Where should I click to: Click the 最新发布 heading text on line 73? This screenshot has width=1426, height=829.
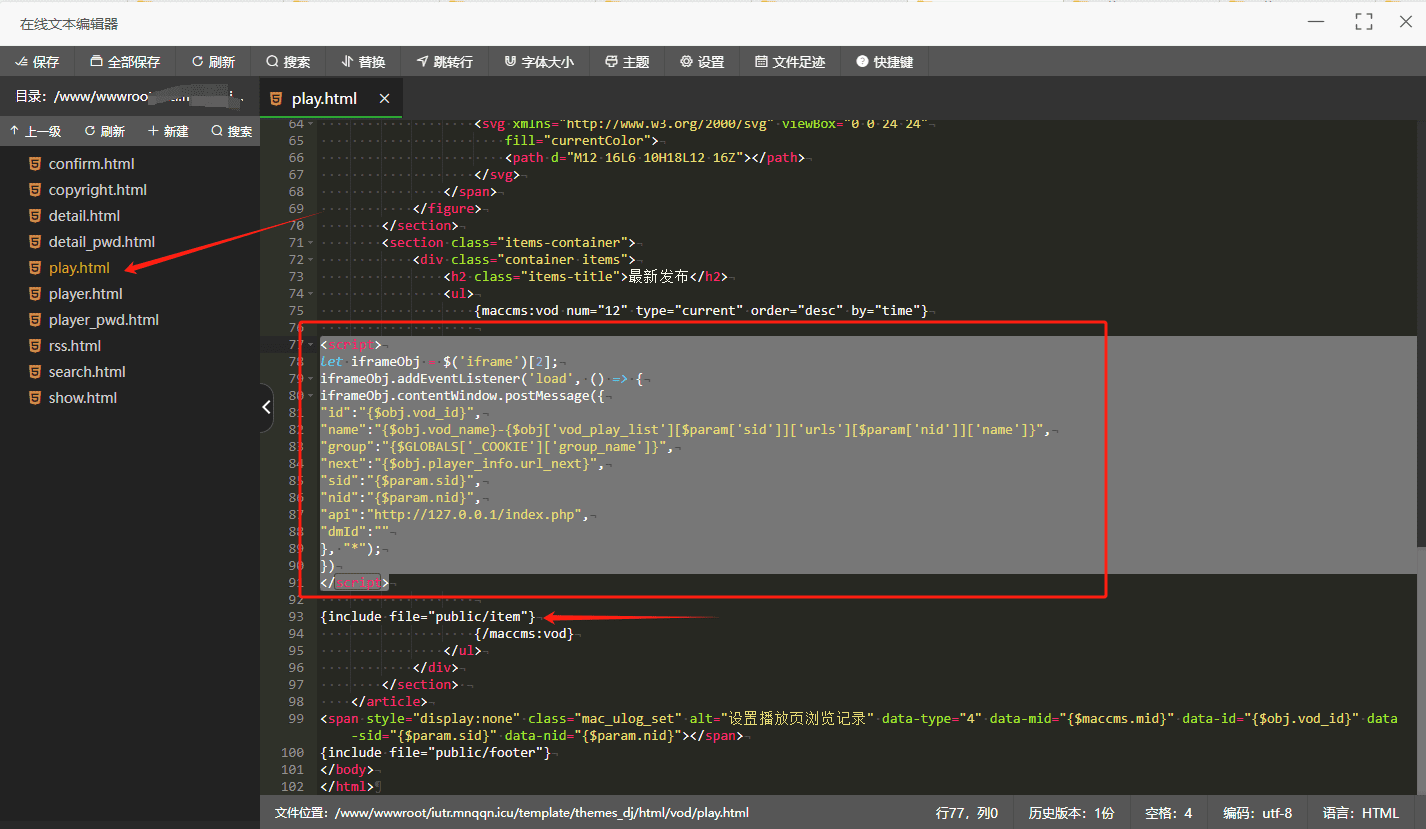658,277
